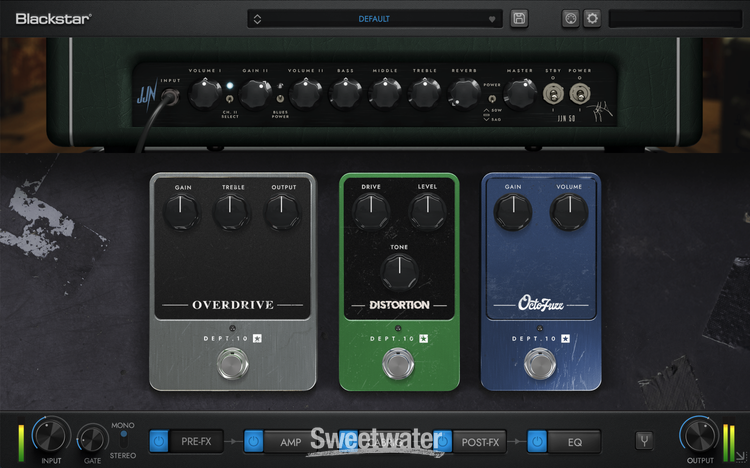Toggle the PRE-FX power button

tap(159, 441)
